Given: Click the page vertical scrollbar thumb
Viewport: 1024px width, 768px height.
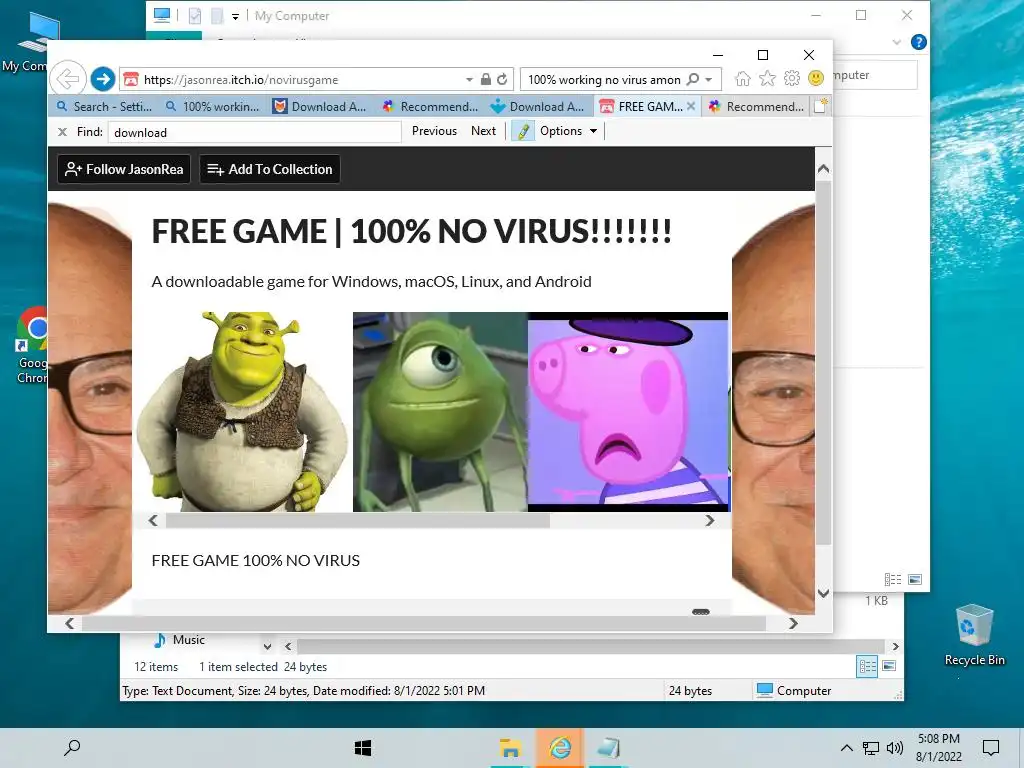Looking at the screenshot, I should pyautogui.click(x=824, y=362).
